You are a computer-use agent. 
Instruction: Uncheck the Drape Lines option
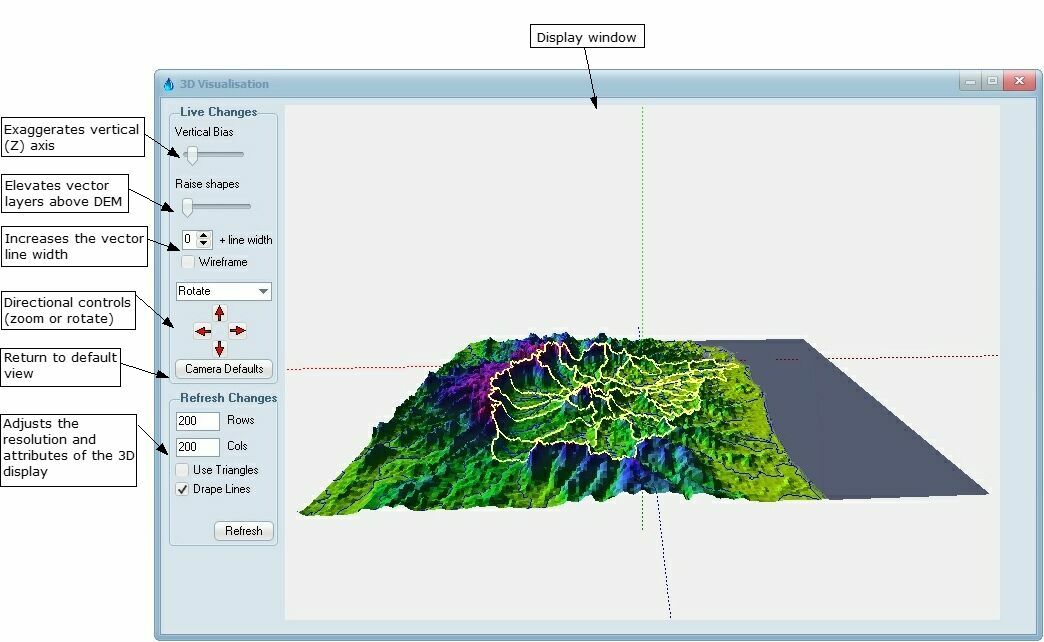pos(181,489)
